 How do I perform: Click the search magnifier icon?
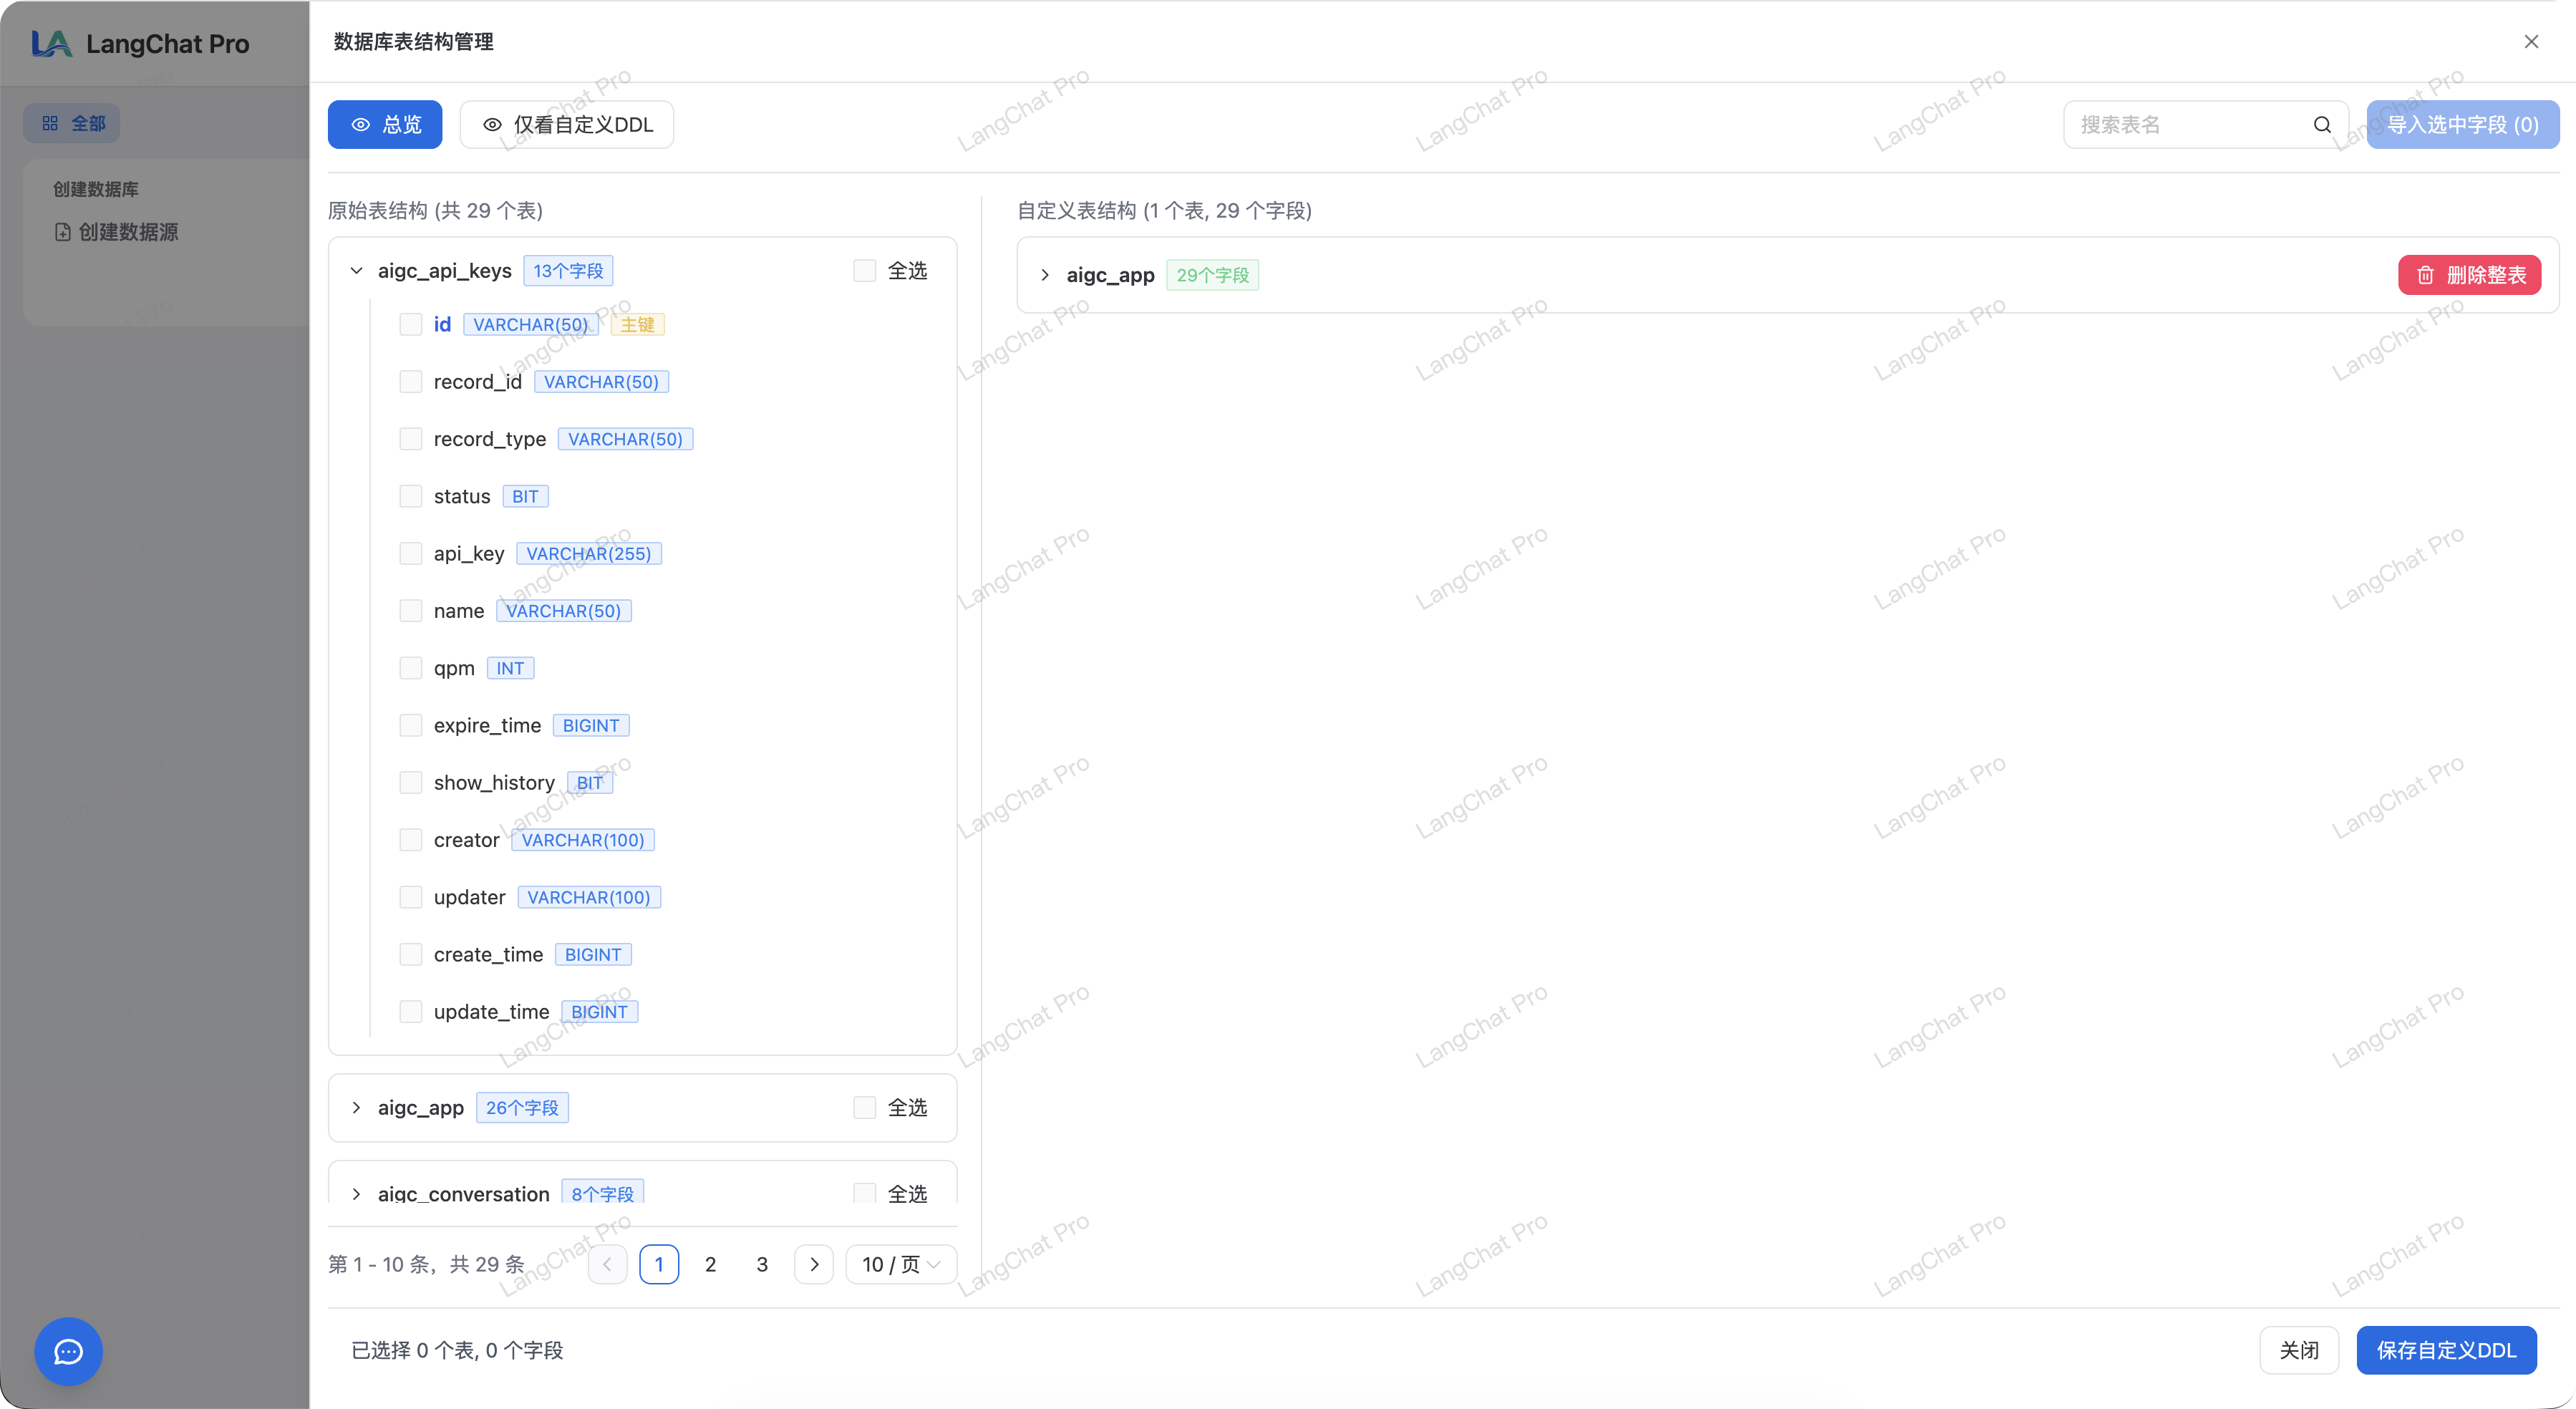(x=2322, y=125)
